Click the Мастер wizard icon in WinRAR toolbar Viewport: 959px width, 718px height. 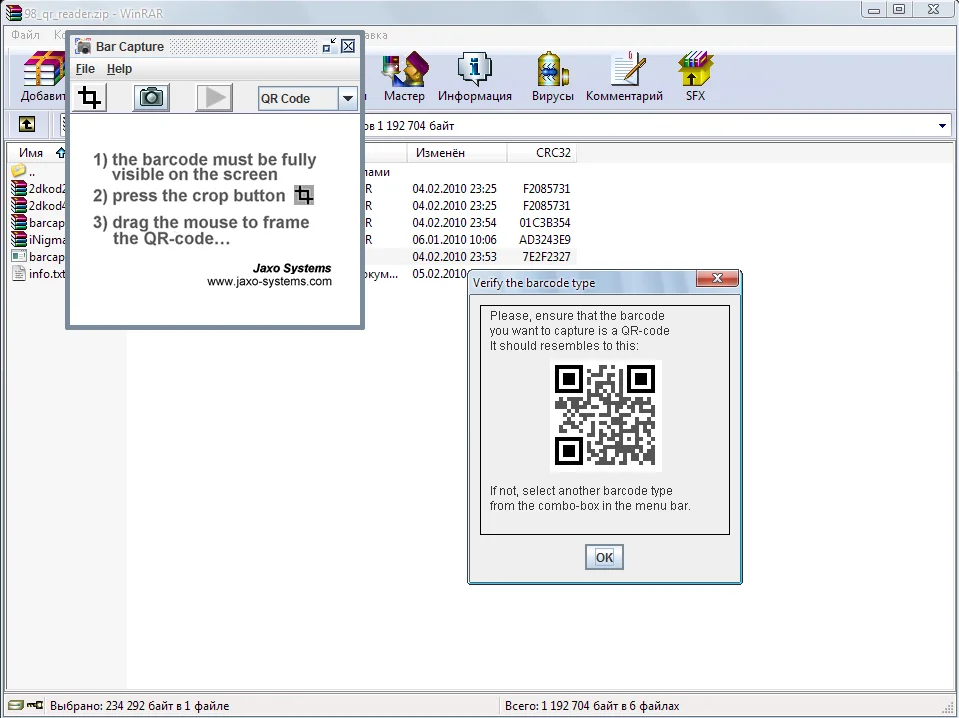(404, 77)
